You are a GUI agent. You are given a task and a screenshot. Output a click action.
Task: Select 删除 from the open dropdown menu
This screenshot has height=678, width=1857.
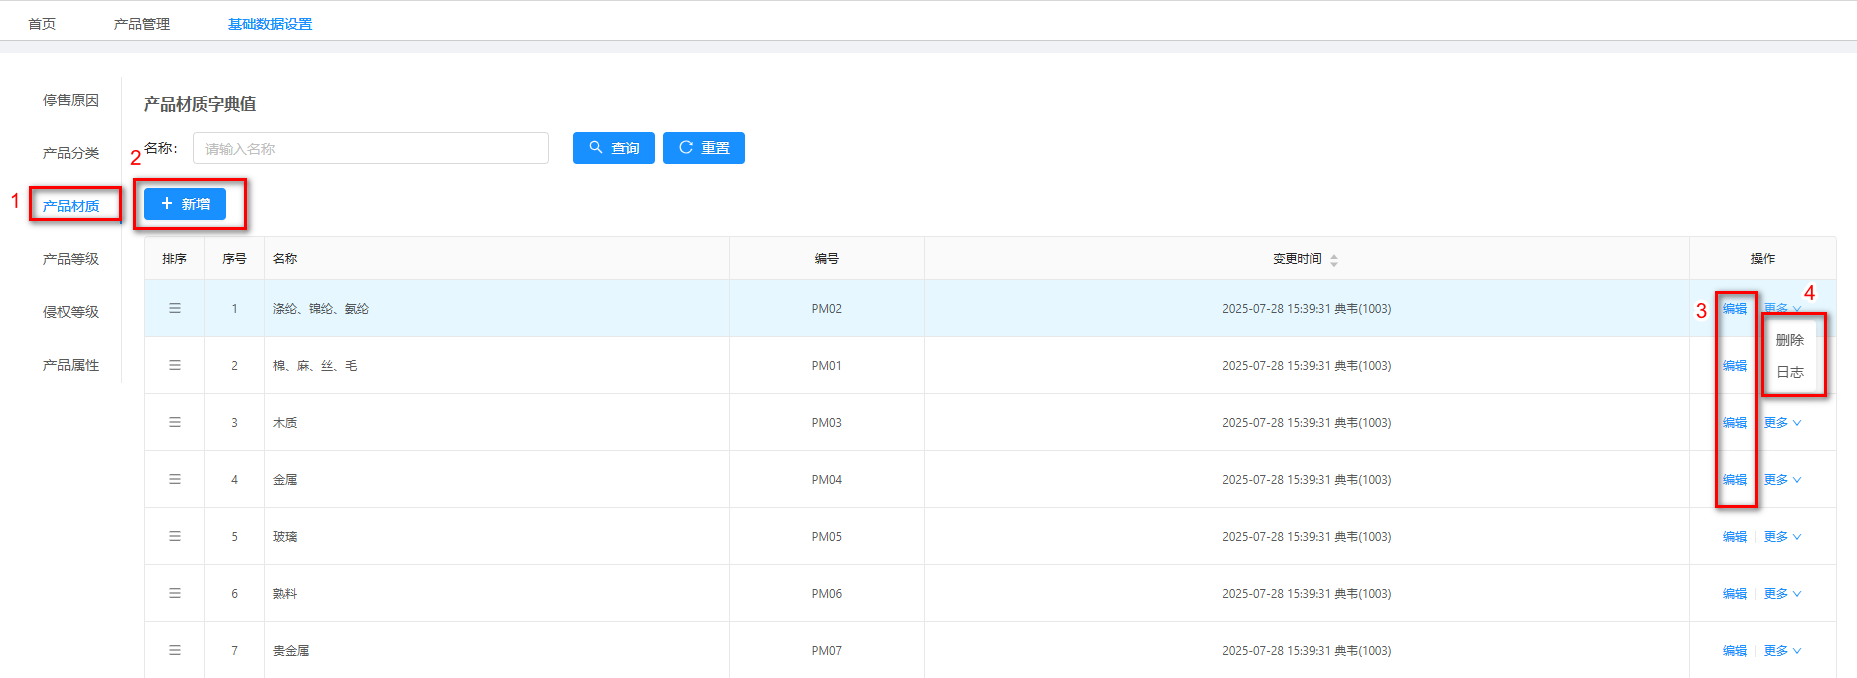point(1789,340)
